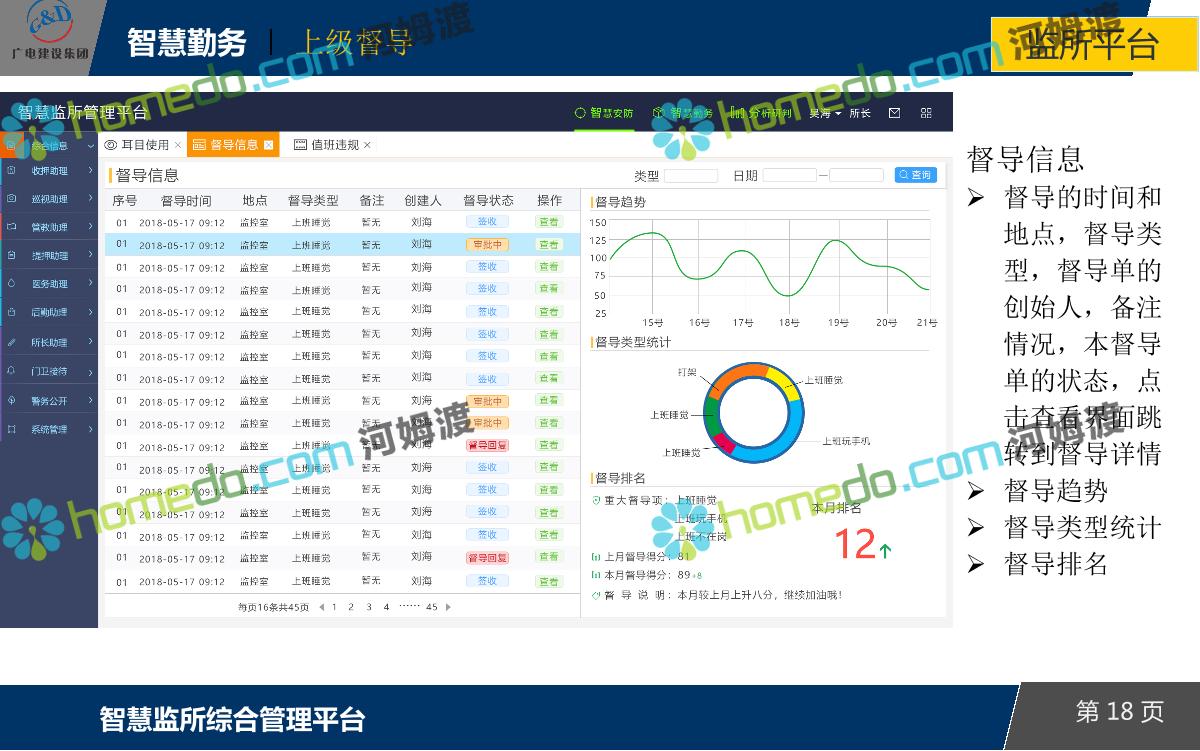
Task: Expand the 门卫接待 sidebar chevron
Action: pos(90,371)
